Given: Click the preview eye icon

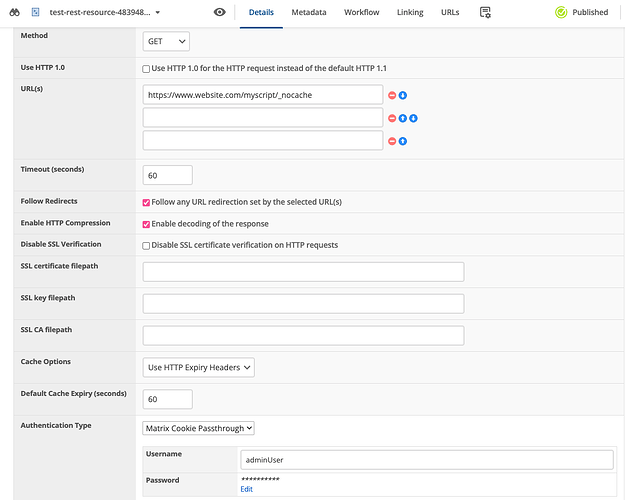Looking at the screenshot, I should [x=220, y=12].
